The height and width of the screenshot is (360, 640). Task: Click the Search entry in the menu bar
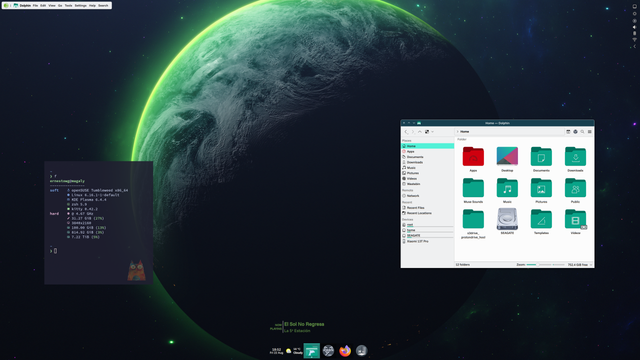click(x=103, y=6)
